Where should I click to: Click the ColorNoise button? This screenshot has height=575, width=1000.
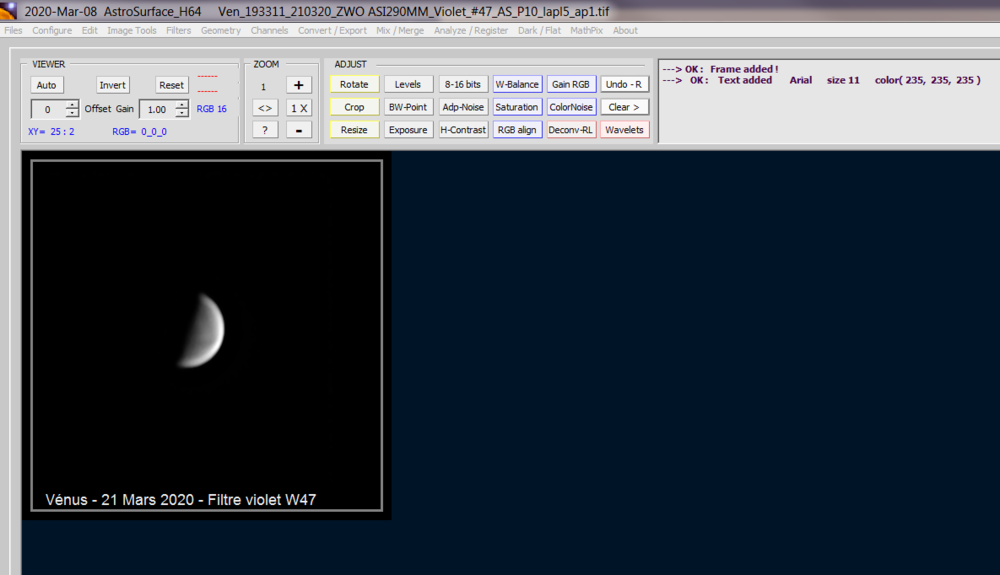coord(571,107)
